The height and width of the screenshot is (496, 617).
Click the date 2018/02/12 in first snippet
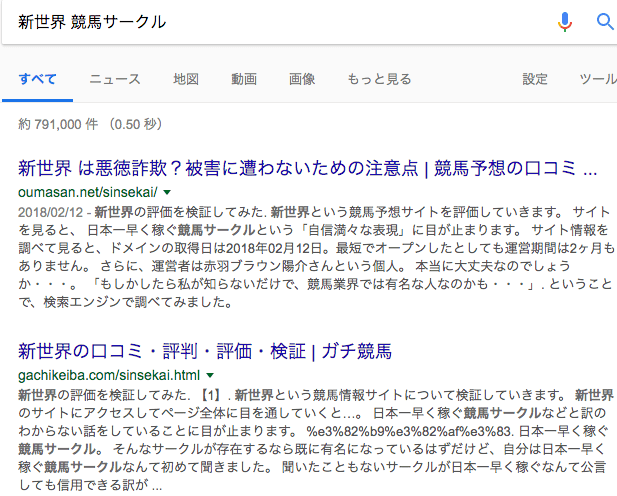tap(50, 212)
